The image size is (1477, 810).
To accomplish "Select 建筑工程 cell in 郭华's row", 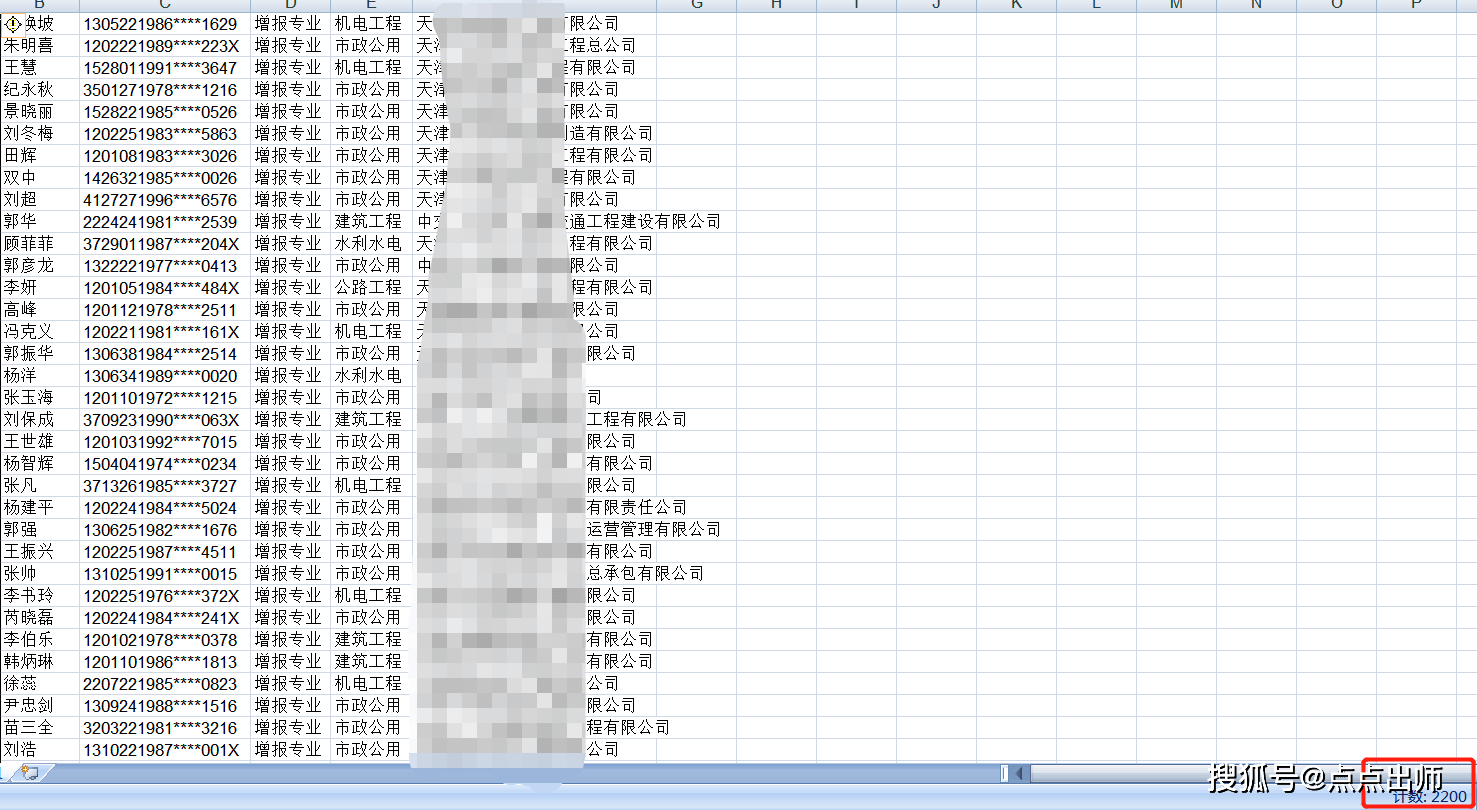I will coord(371,221).
